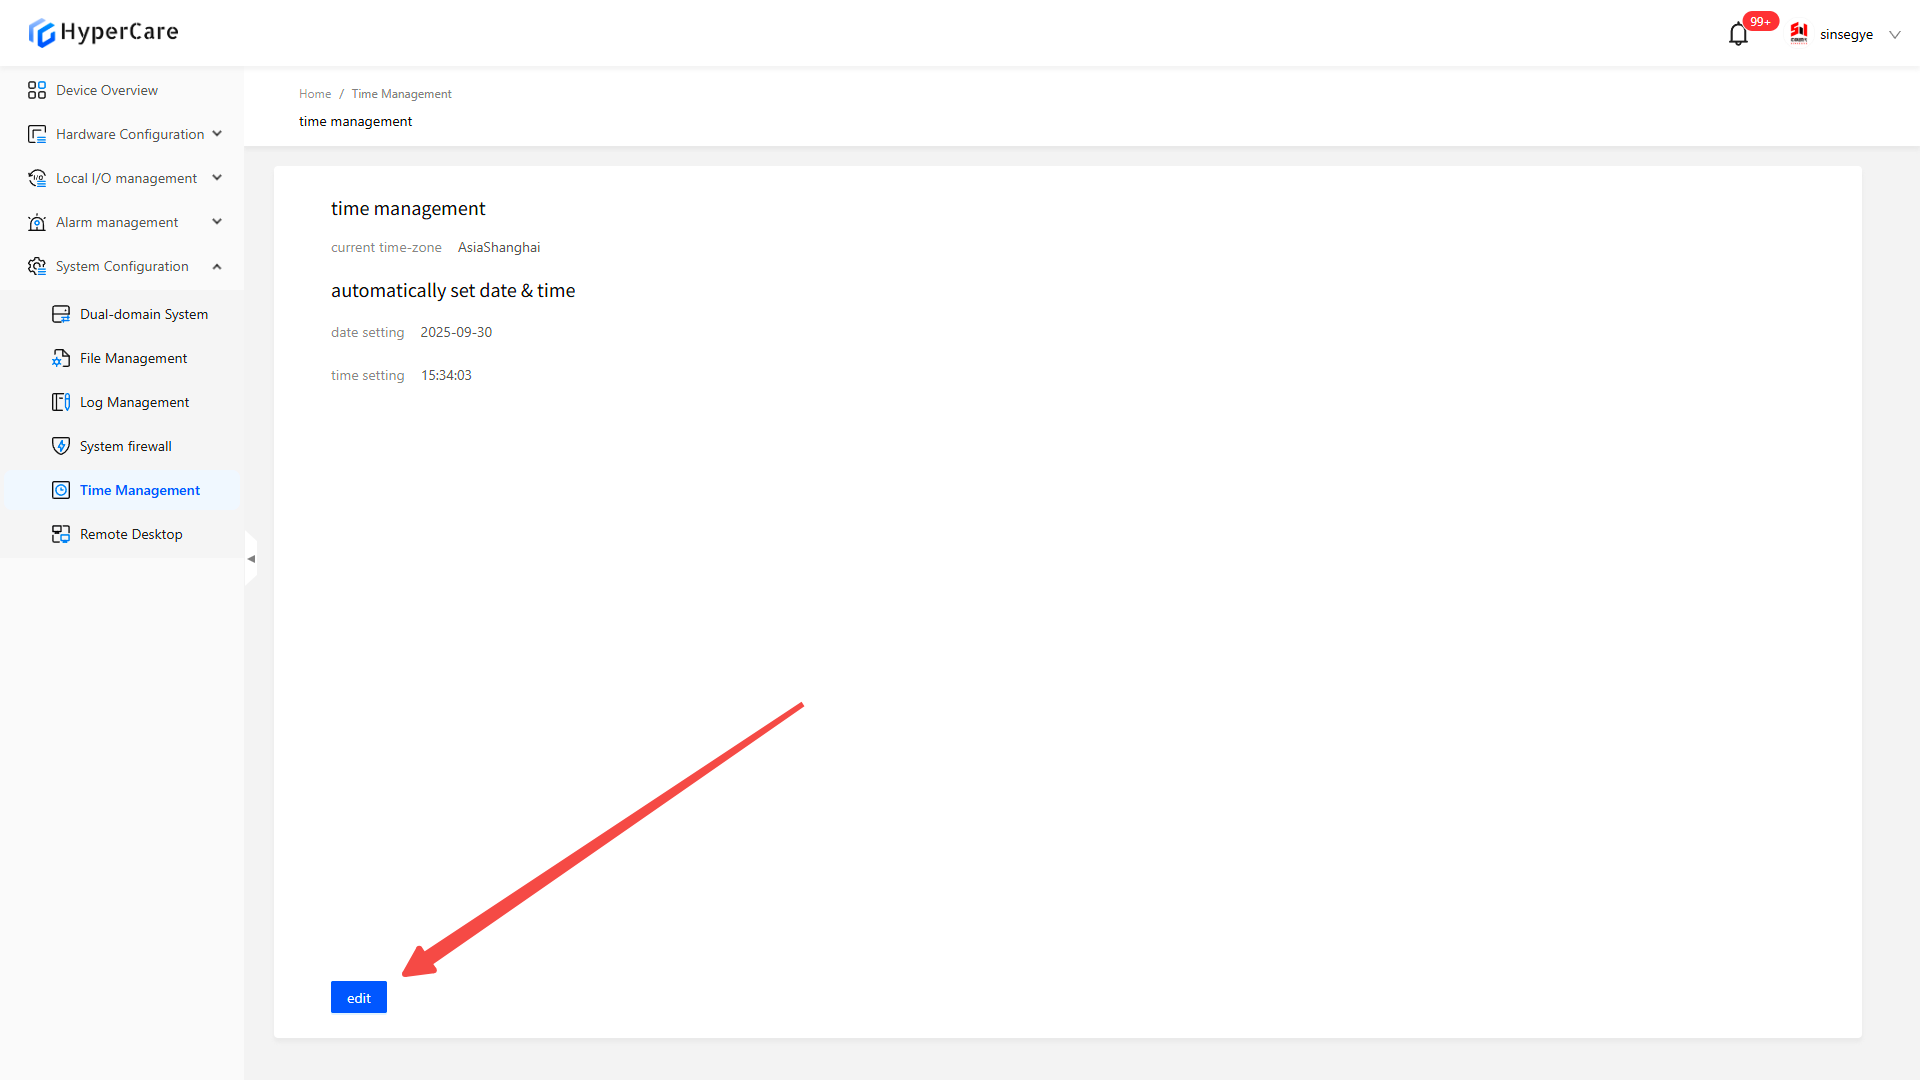This screenshot has width=1920, height=1080.
Task: Click the File Management icon
Action: click(x=61, y=358)
